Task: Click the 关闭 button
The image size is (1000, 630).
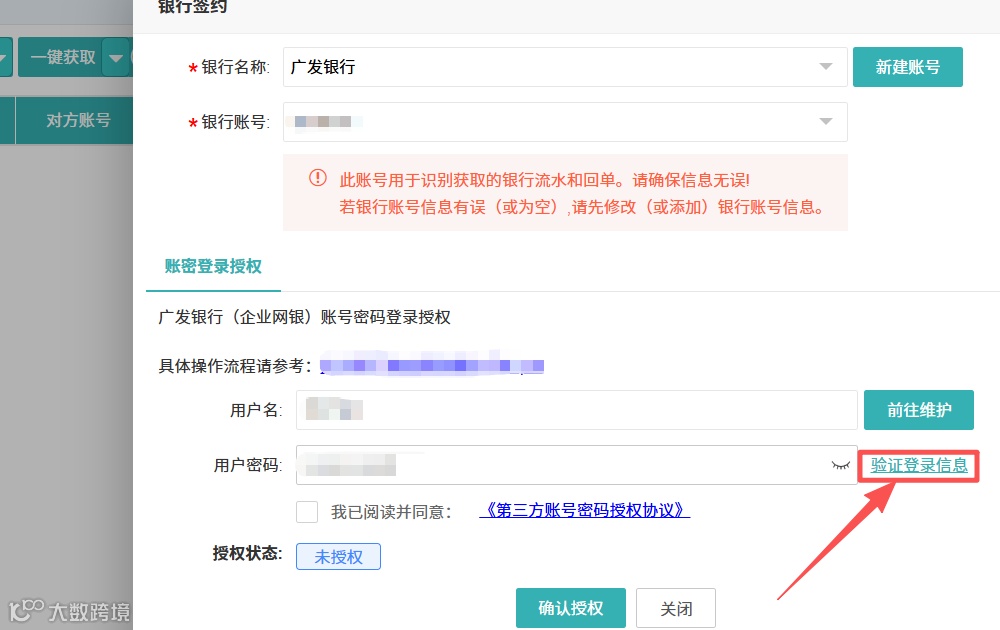Action: (x=676, y=608)
